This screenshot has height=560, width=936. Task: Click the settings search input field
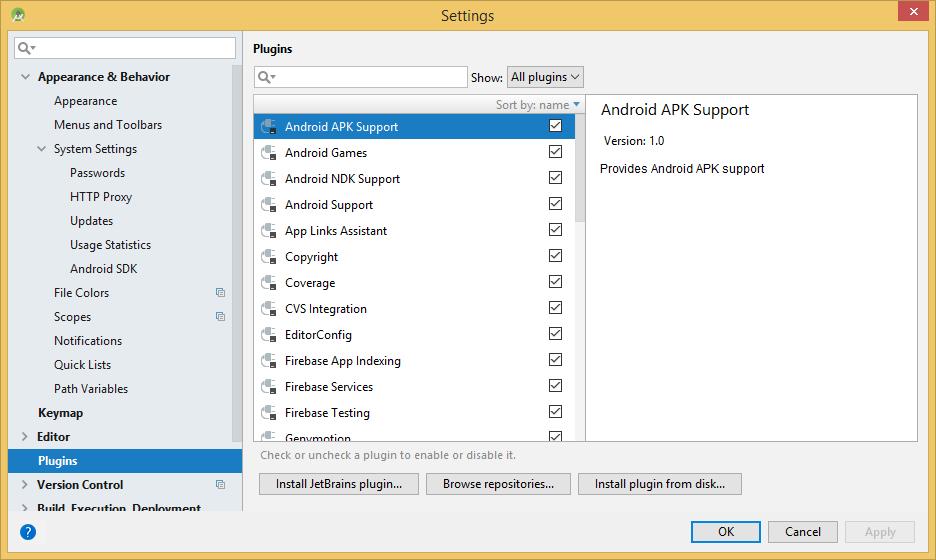pyautogui.click(x=125, y=48)
